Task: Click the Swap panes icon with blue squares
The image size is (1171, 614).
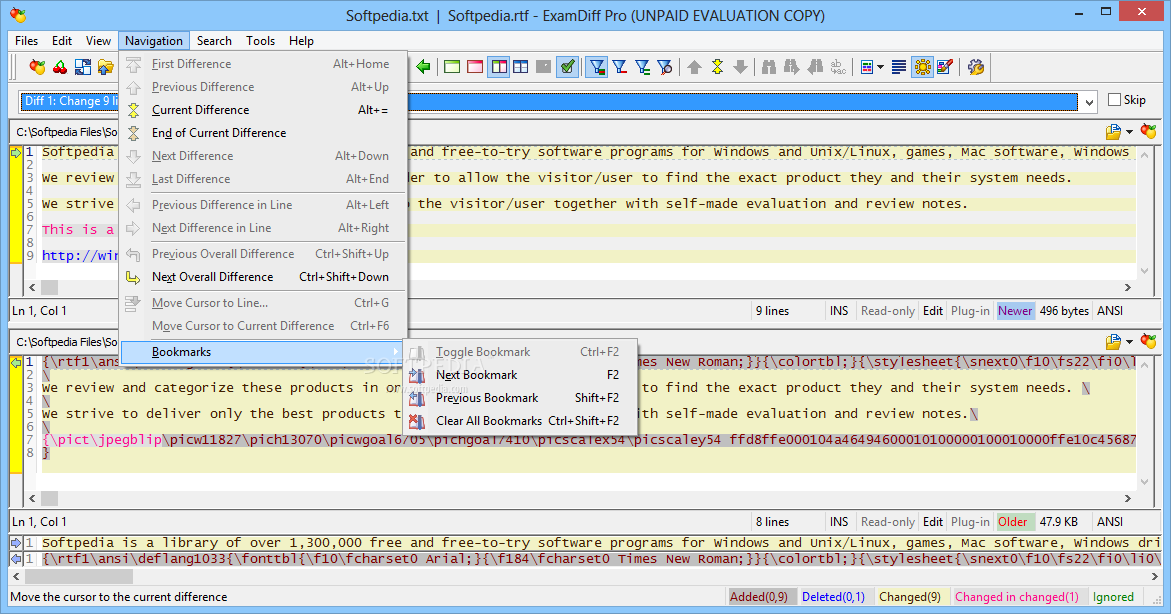Action: (83, 67)
